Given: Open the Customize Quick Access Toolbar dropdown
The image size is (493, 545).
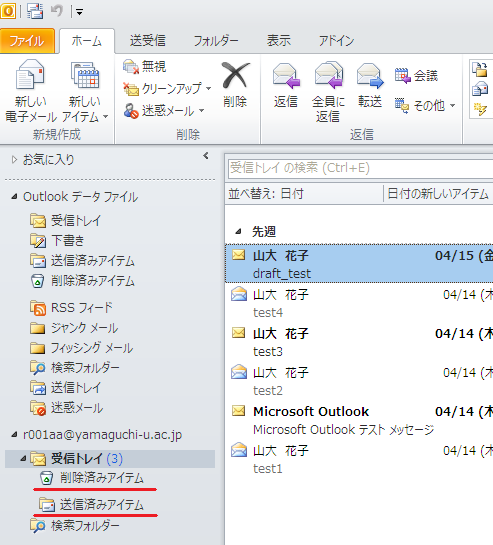Looking at the screenshot, I should 79,13.
